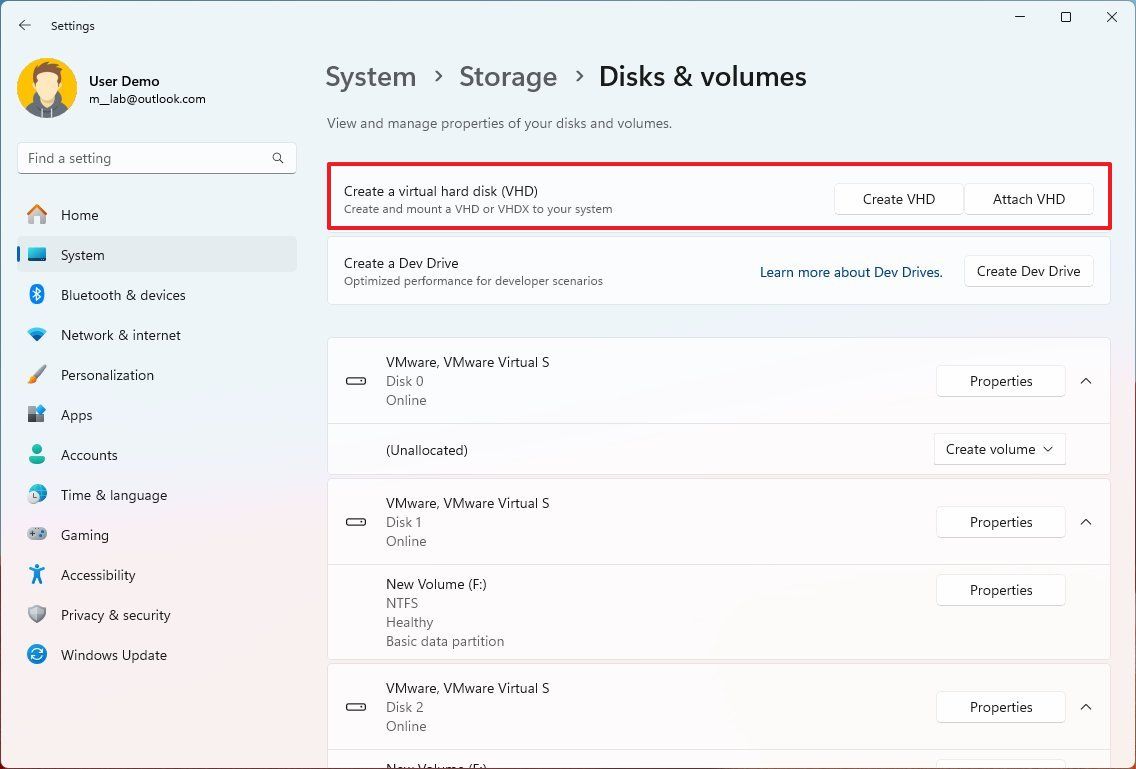
Task: Navigate to Storage via breadcrumb
Action: tap(508, 76)
